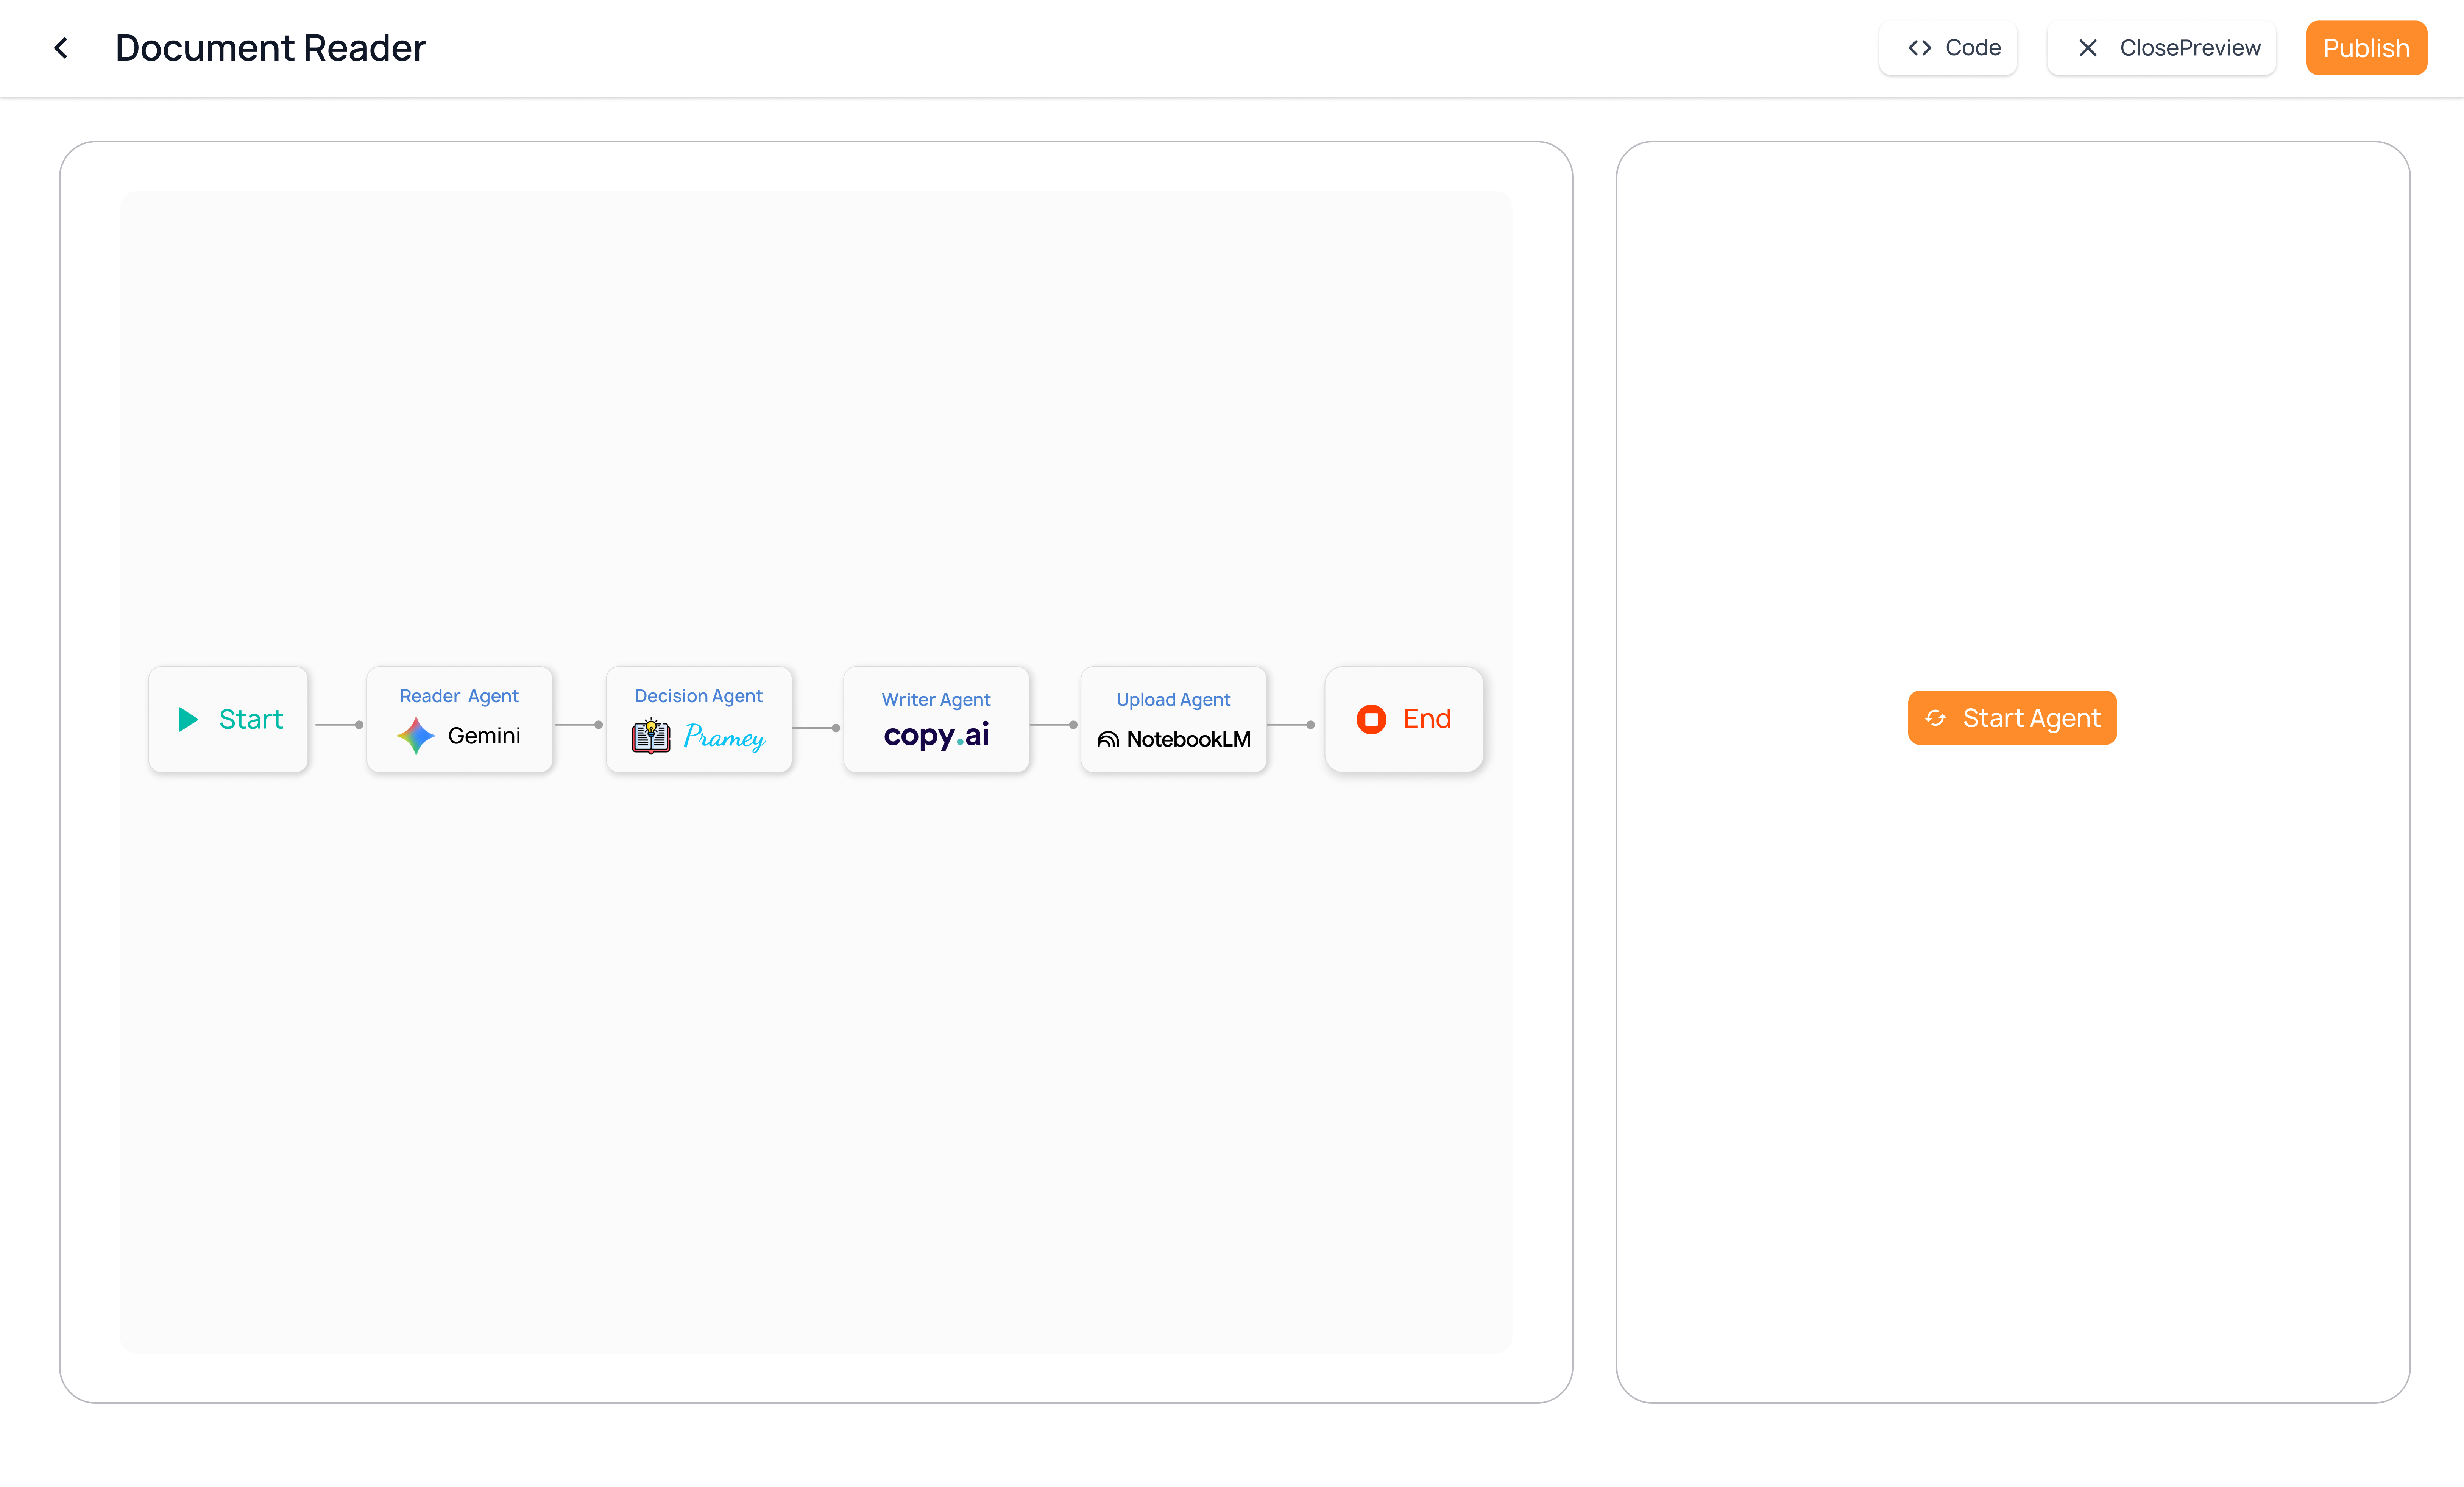This screenshot has width=2464, height=1487.
Task: Select the Decision Agent node title
Action: pos(698,696)
